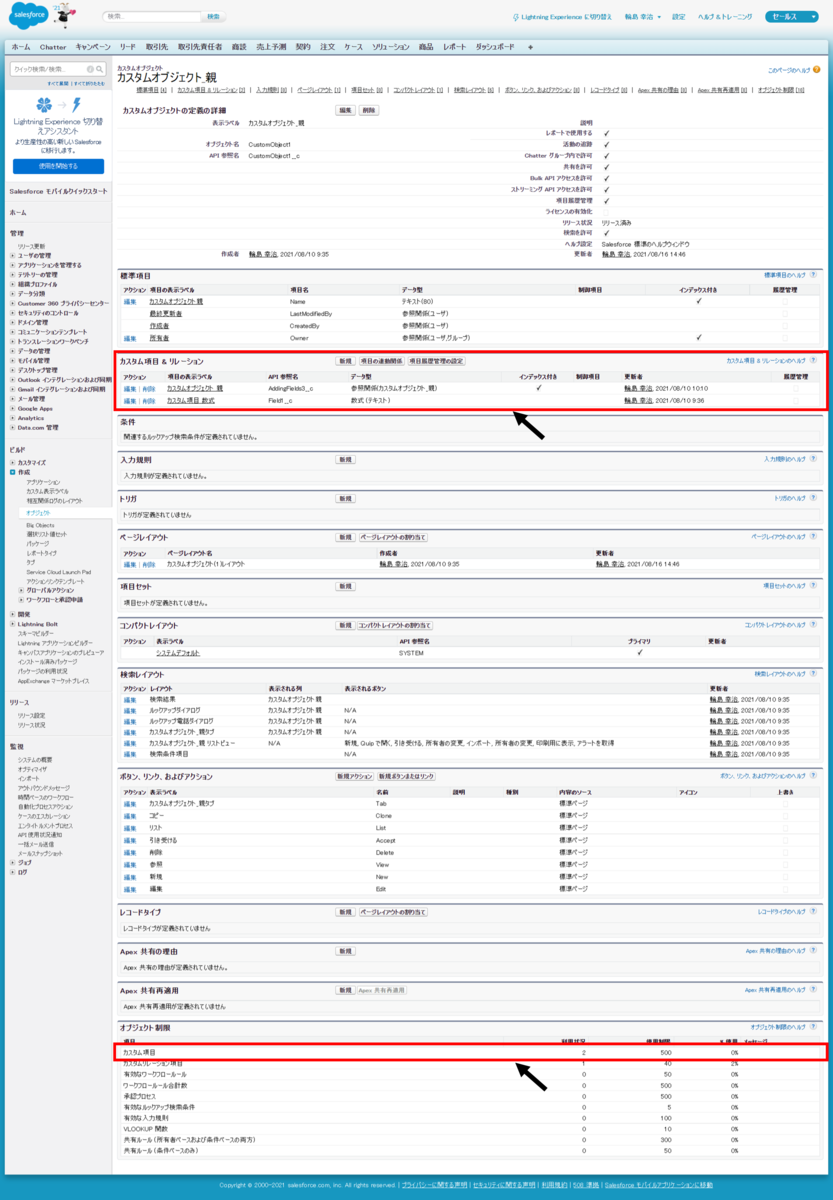Select Big Objects item in setup sidebar
Image resolution: width=833 pixels, height=1200 pixels.
40,524
